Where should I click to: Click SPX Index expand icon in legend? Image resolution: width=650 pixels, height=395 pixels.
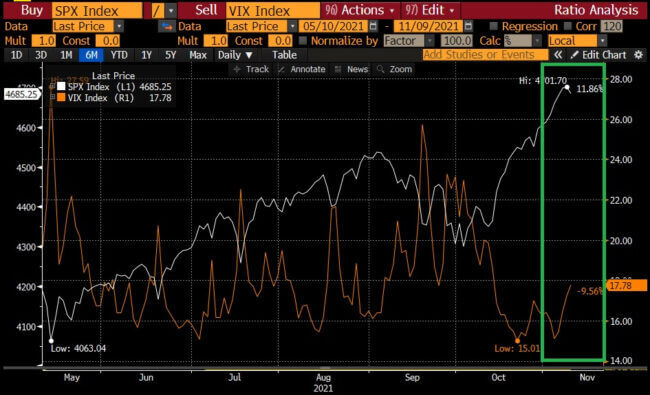pyautogui.click(x=52, y=87)
